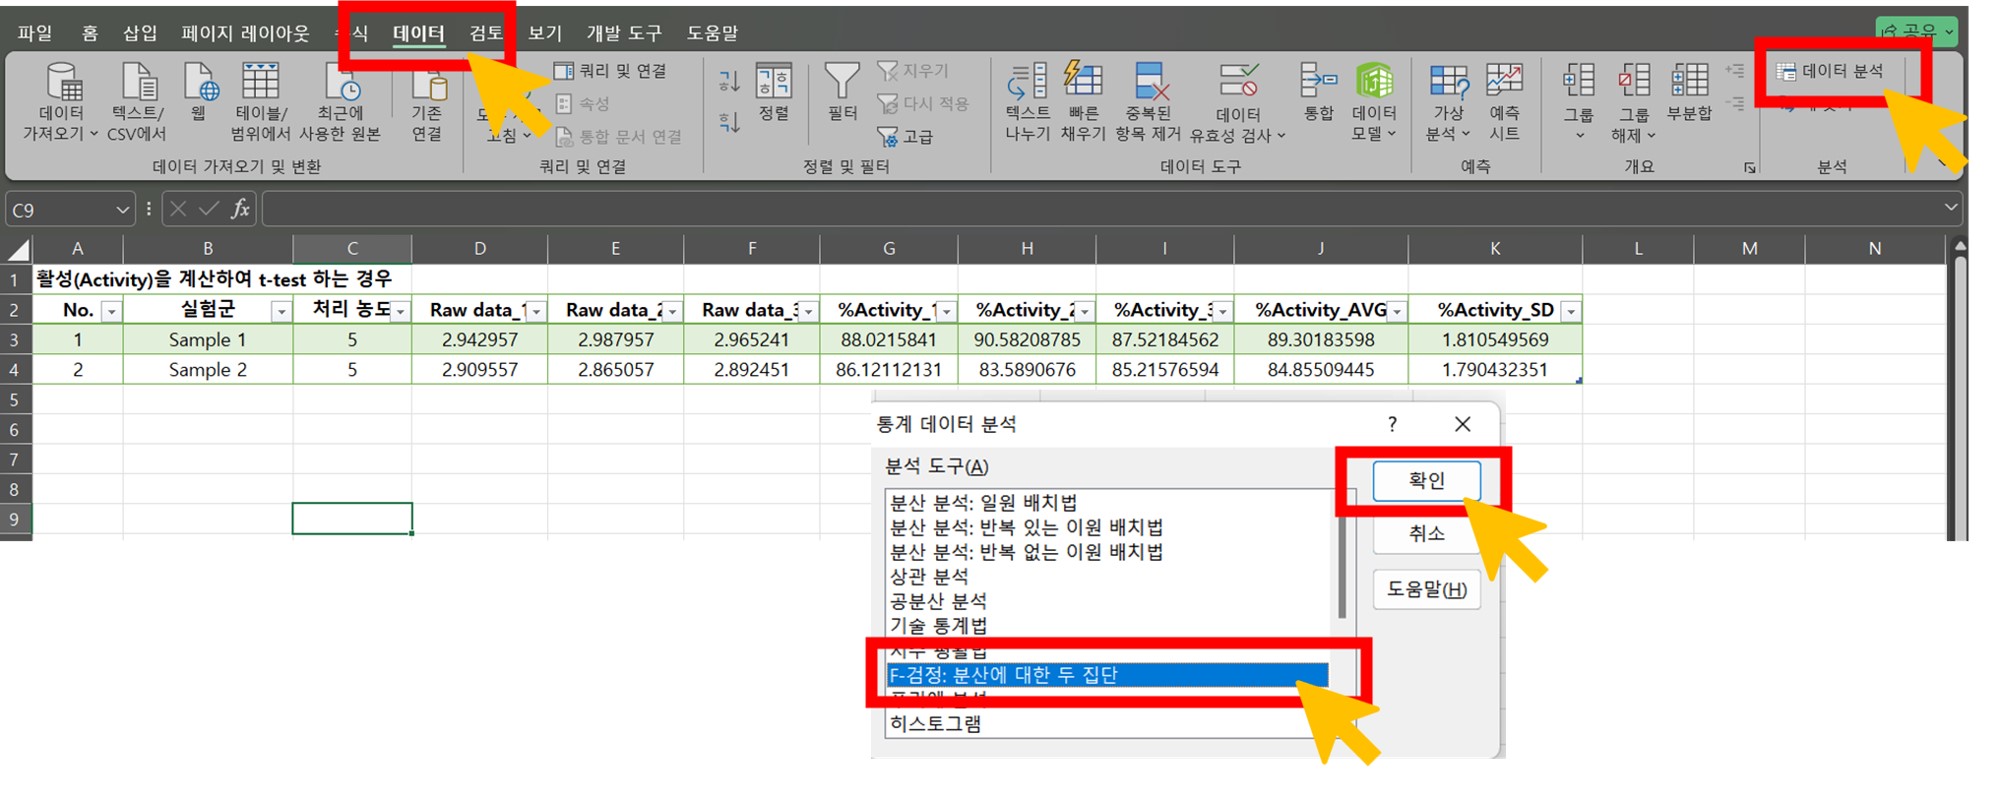Screen dimensions: 2000x797
Task: Select '히스토그램' in analysis list
Action: click(x=1107, y=723)
